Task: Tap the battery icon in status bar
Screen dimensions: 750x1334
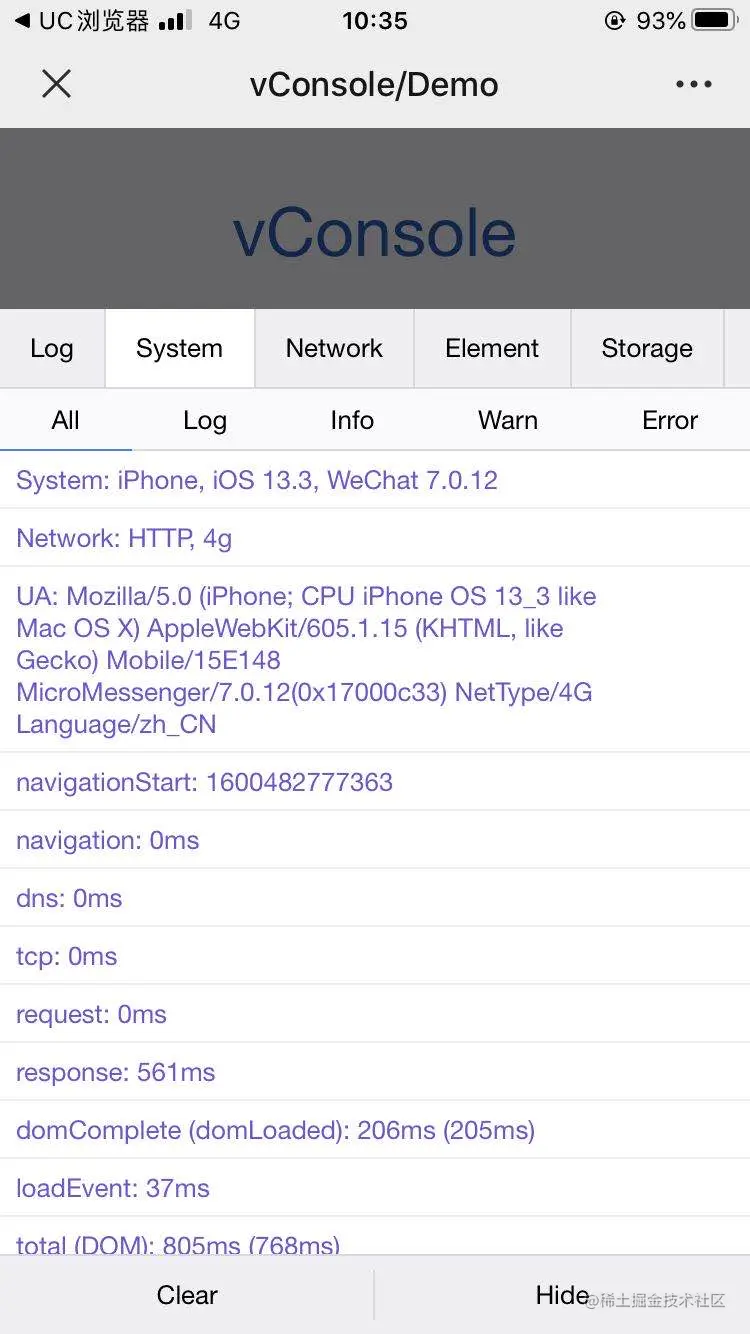Action: pyautogui.click(x=715, y=21)
